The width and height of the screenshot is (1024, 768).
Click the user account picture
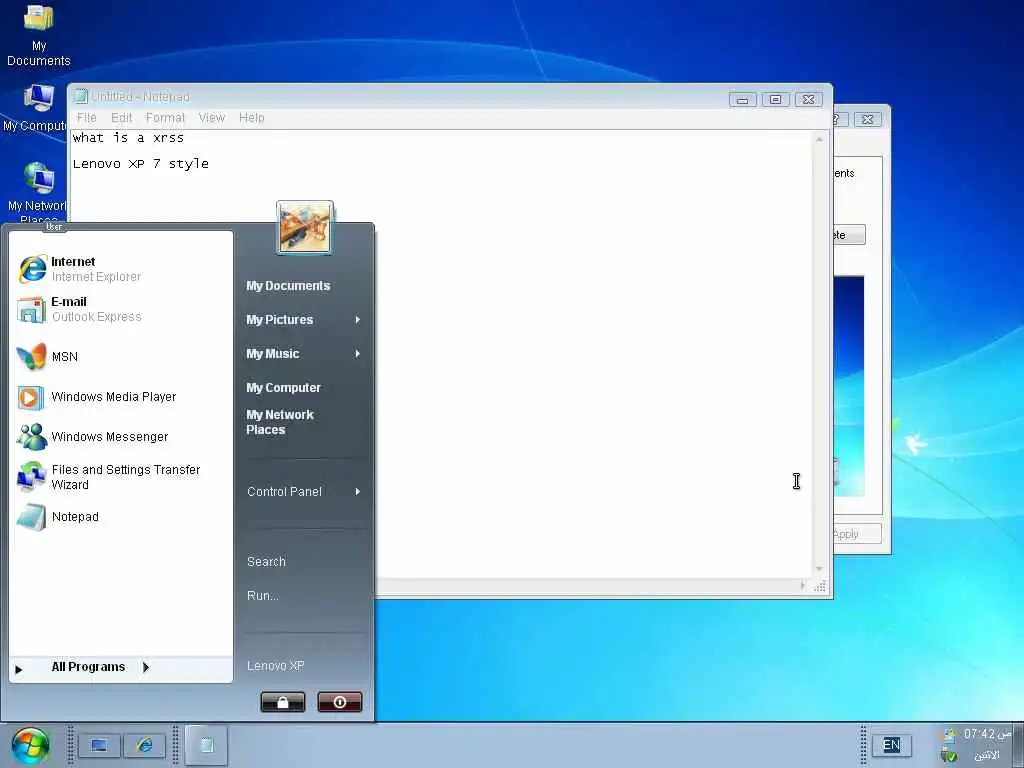coord(305,227)
